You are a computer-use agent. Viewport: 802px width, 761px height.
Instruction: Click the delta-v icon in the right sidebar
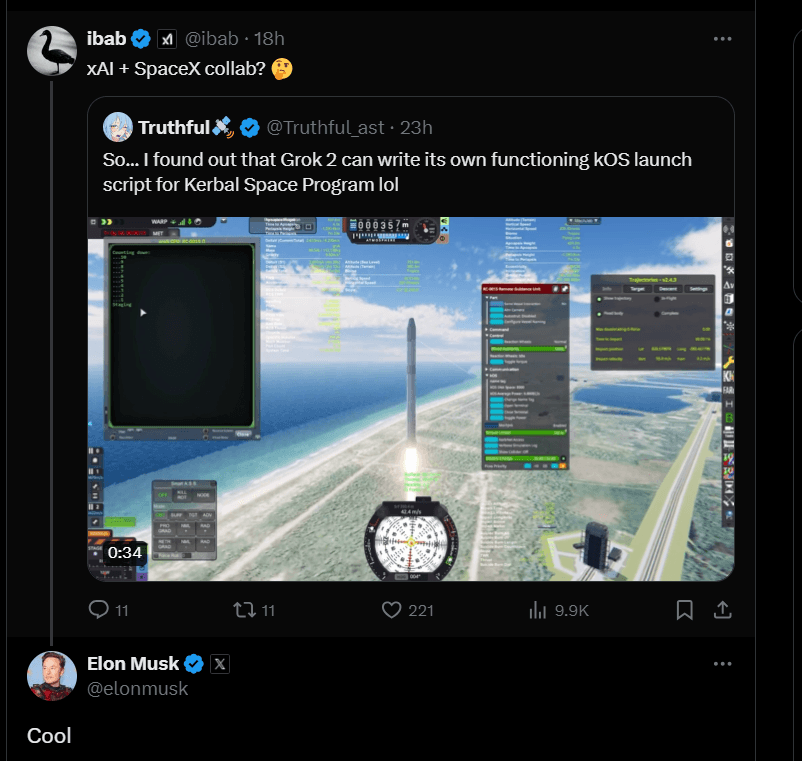coord(727,286)
